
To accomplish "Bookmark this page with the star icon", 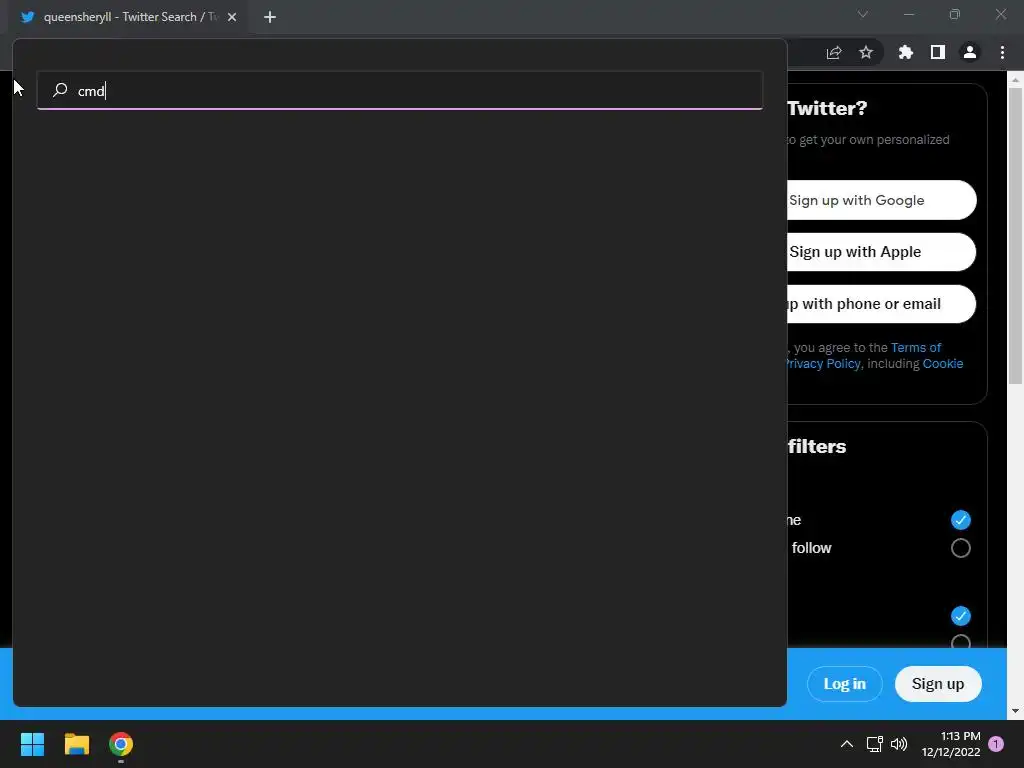I will [x=866, y=52].
